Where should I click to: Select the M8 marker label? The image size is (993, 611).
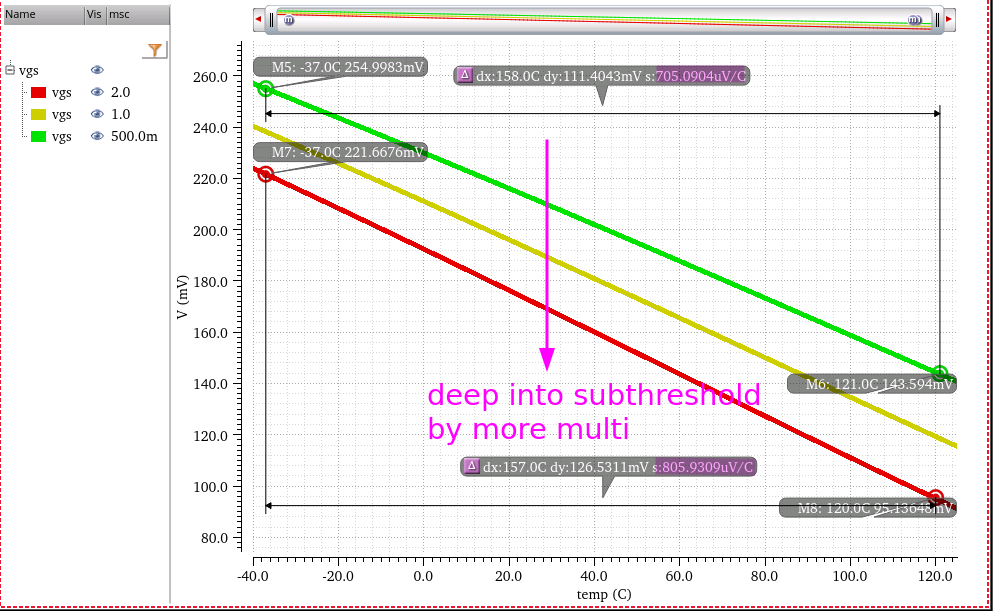(868, 508)
